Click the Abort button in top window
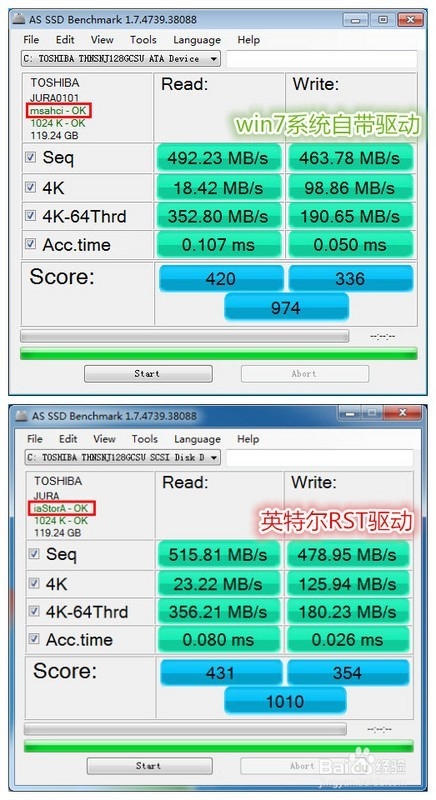This screenshot has height=800, width=436. click(304, 373)
